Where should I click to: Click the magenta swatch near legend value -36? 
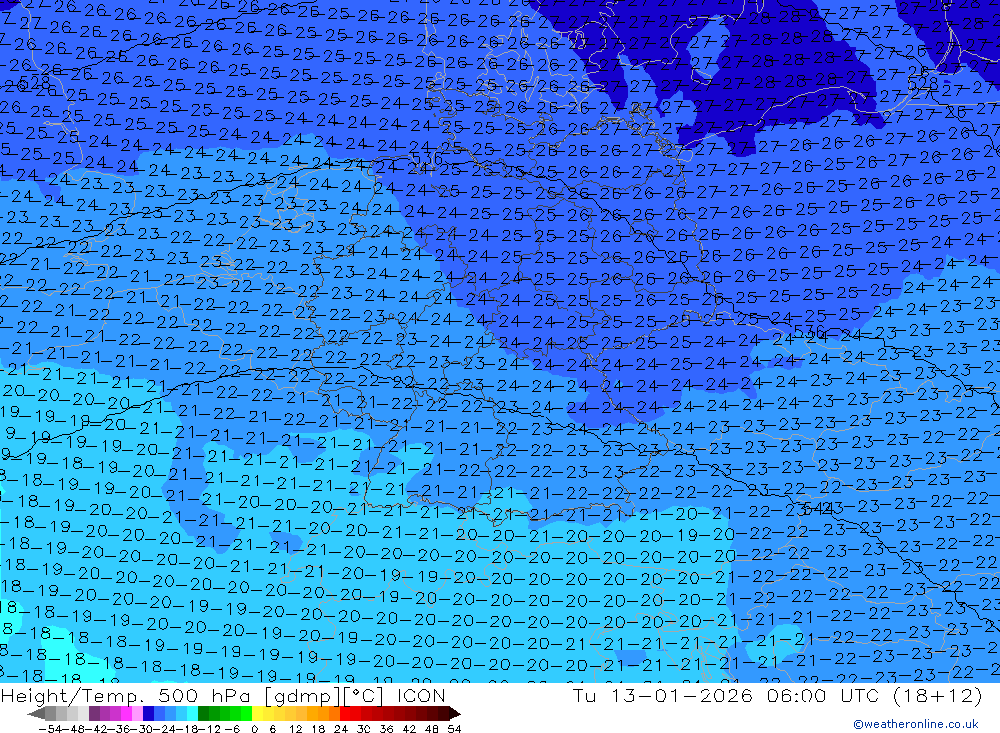[x=126, y=713]
